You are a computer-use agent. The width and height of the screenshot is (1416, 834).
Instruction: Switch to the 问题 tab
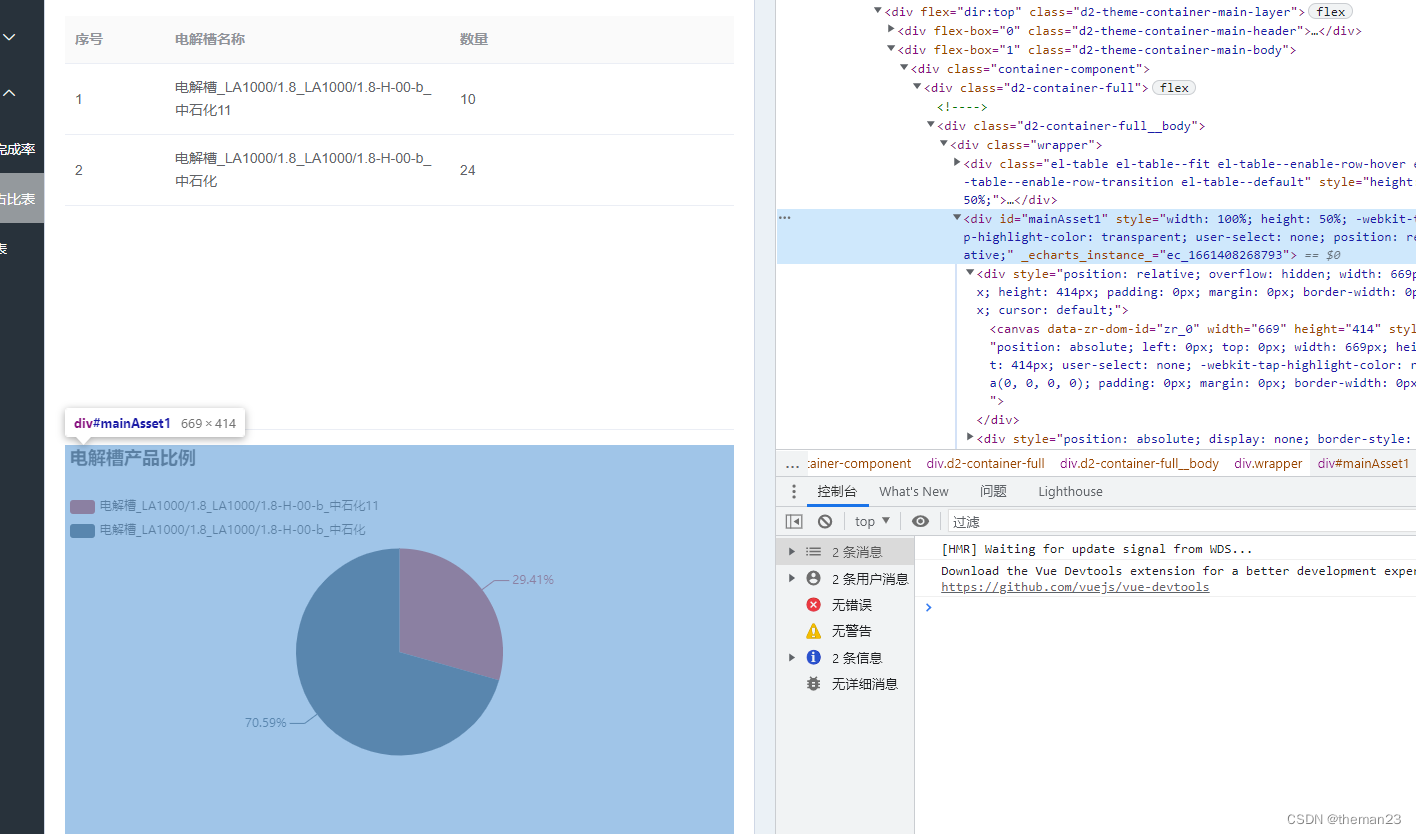pos(993,491)
